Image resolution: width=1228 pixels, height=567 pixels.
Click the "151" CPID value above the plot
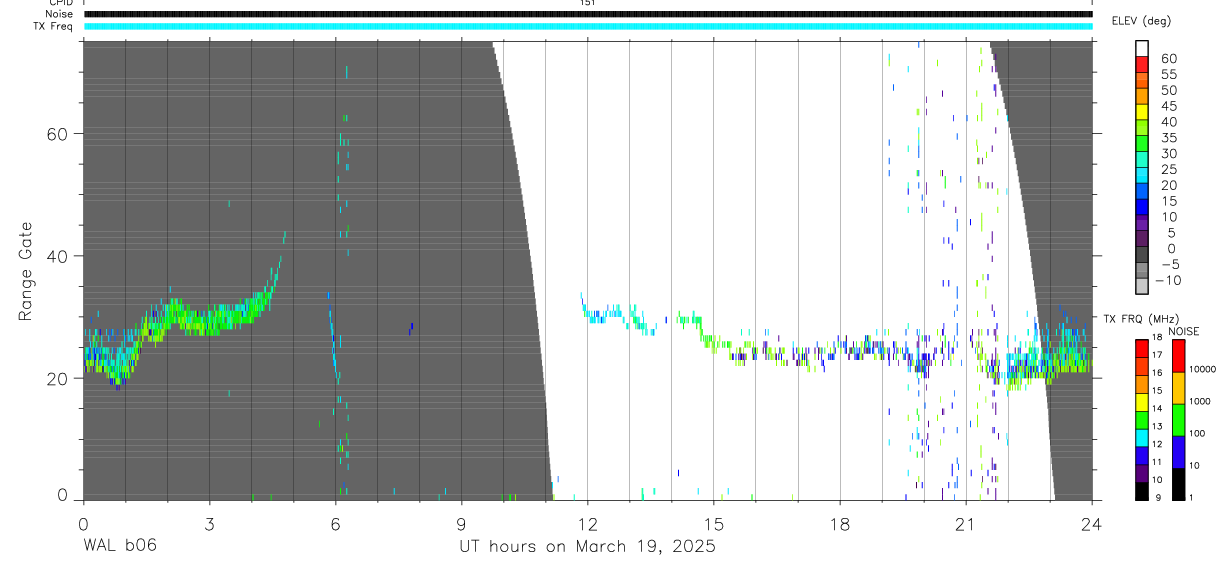[587, 3]
